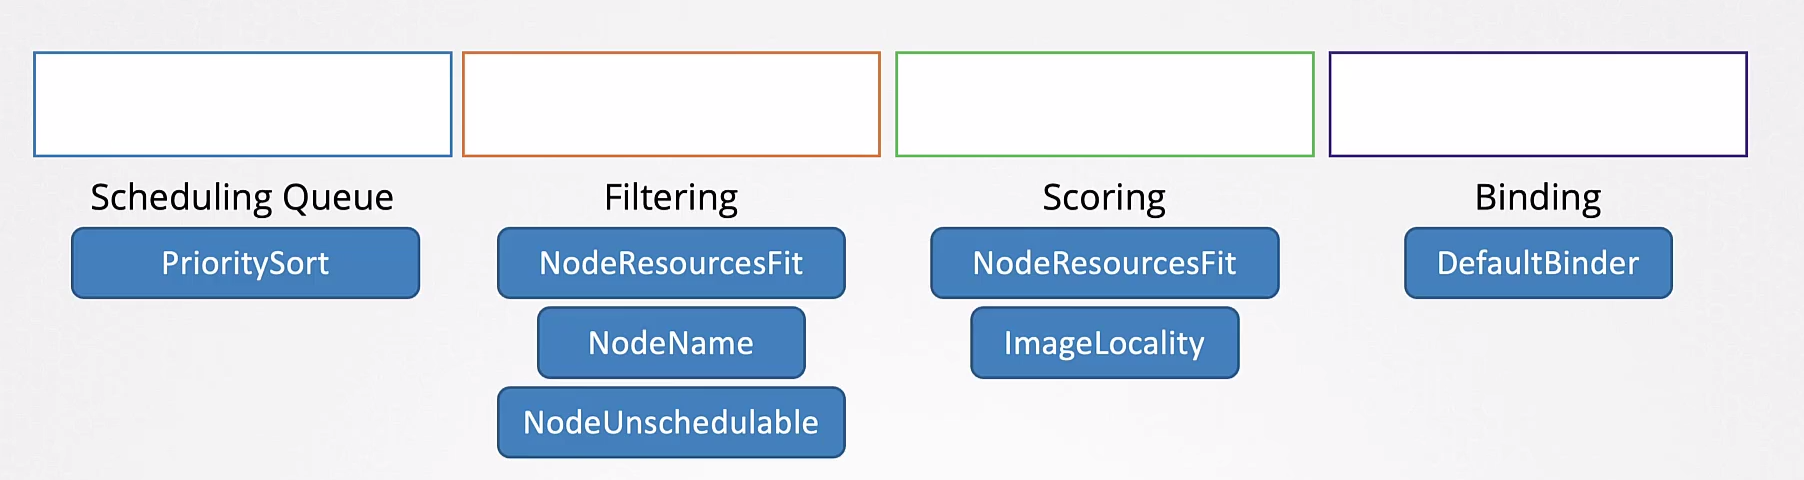
Task: Click the ImageLocality plugin box
Action: 1104,343
